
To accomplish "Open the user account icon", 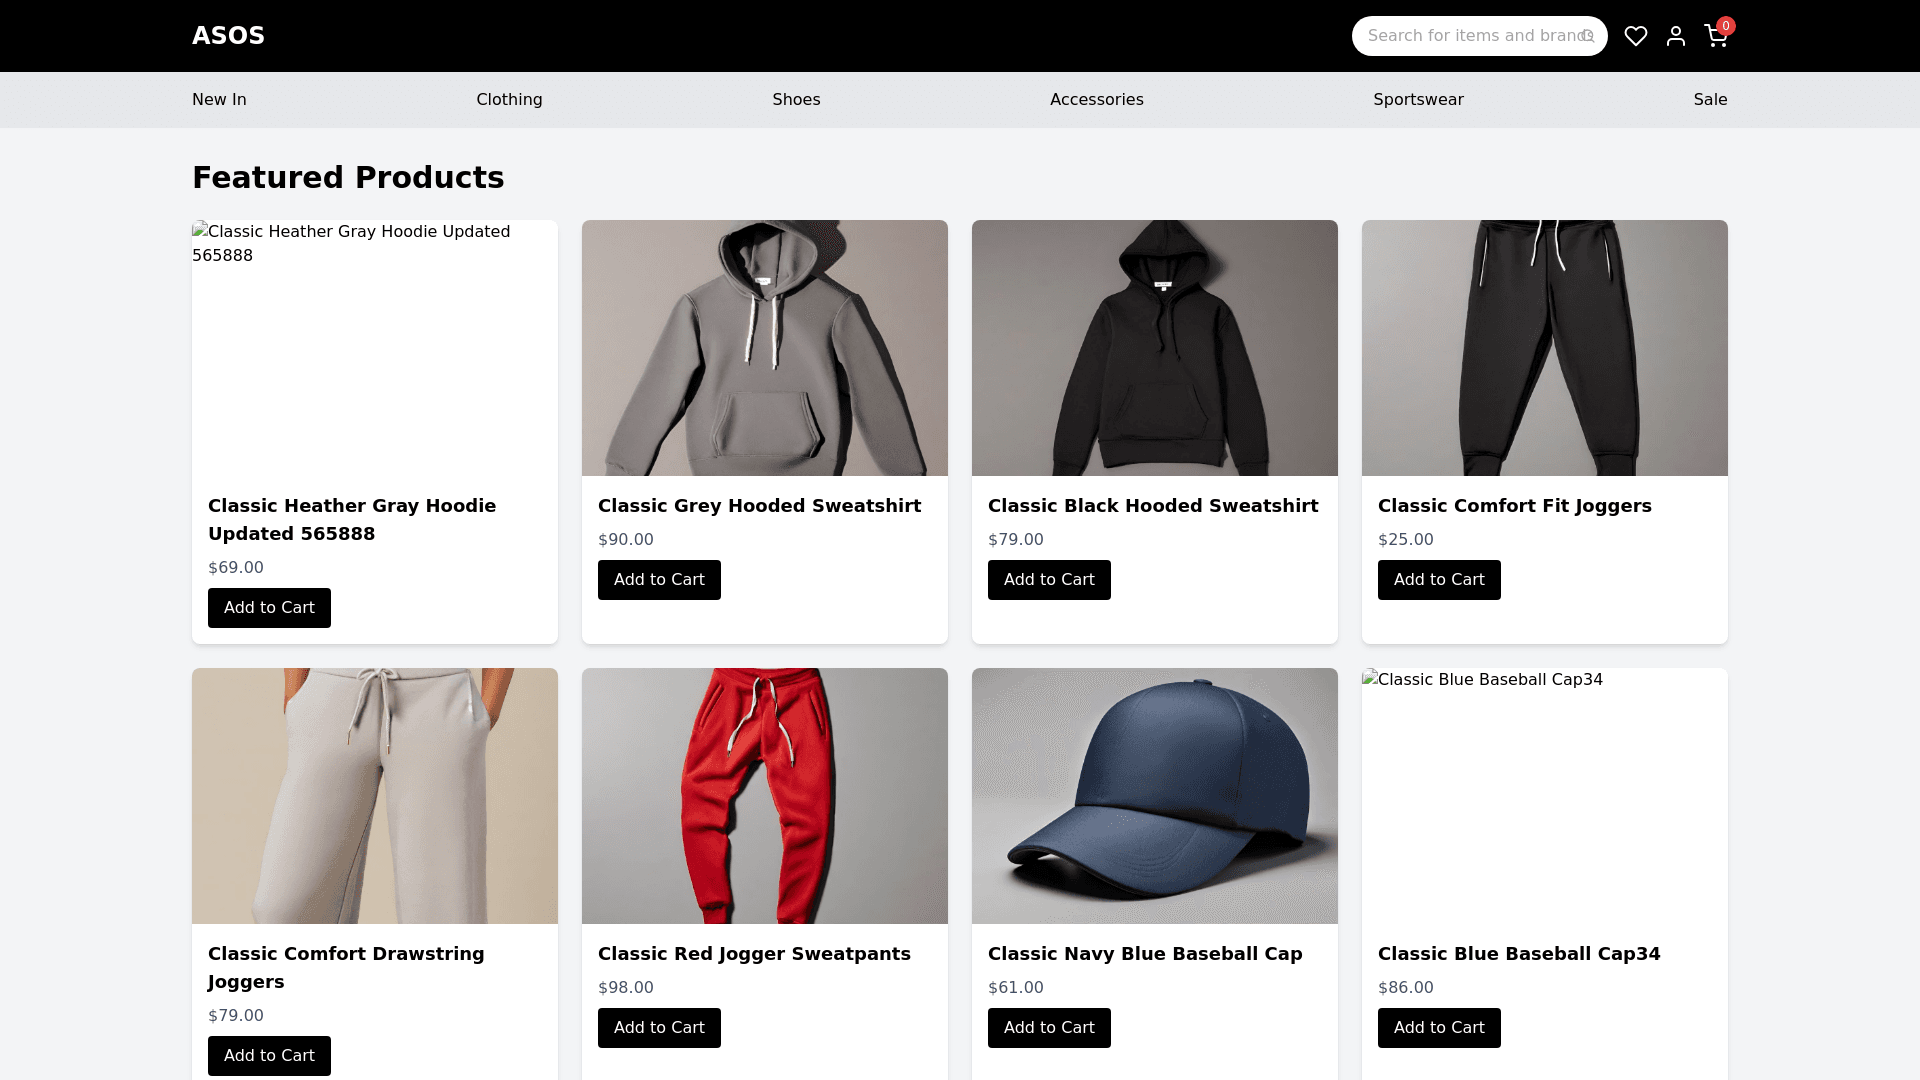I will [1676, 36].
